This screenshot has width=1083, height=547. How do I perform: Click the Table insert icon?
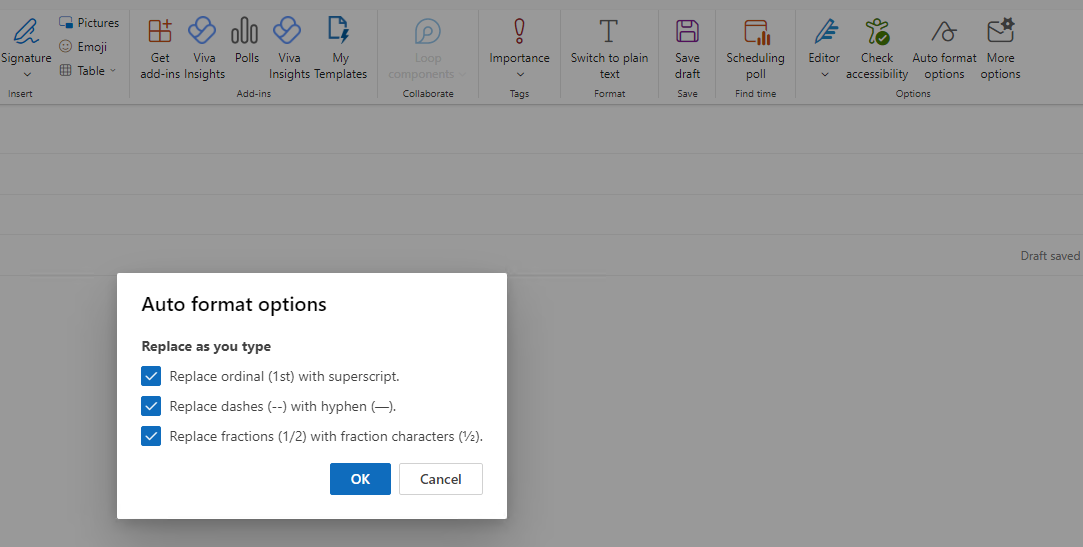(66, 70)
